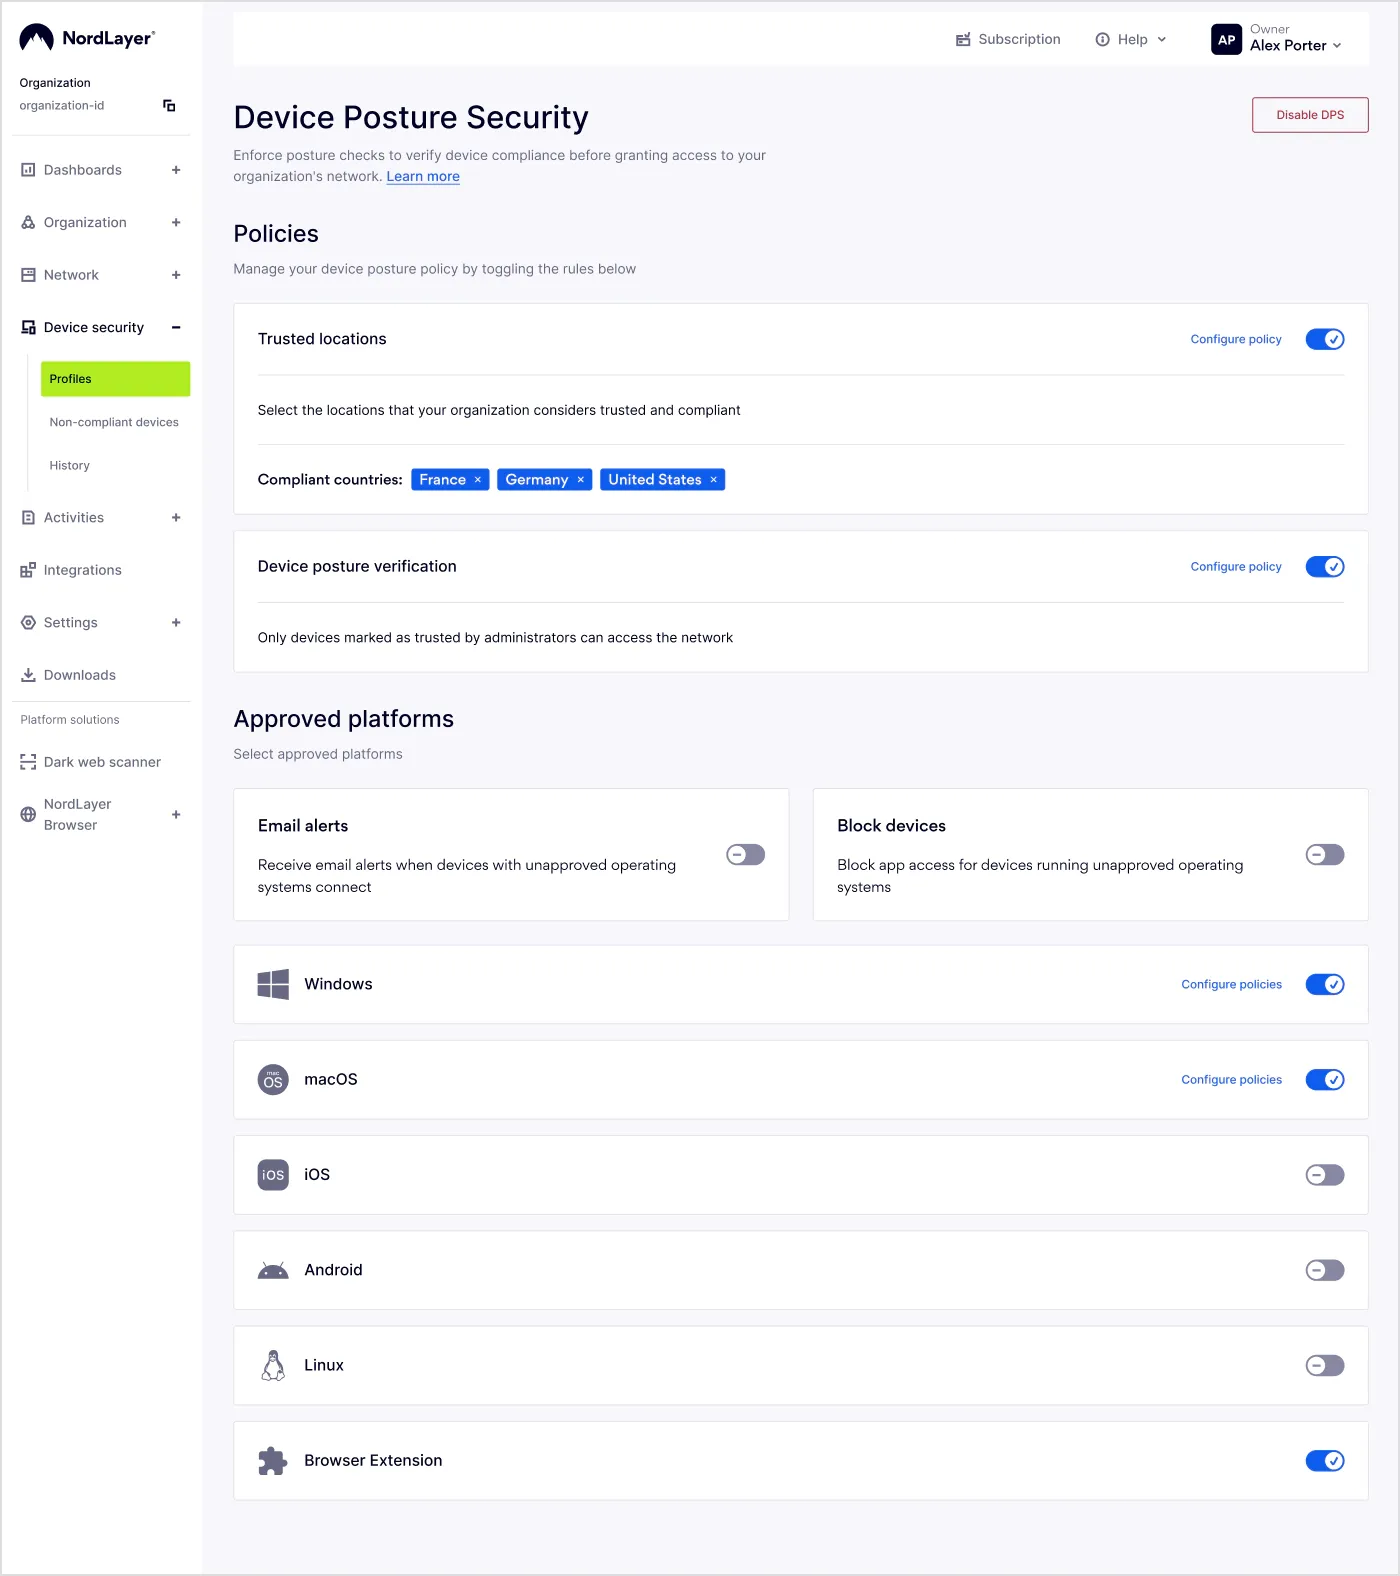Click the NordLayer logo

point(87,38)
